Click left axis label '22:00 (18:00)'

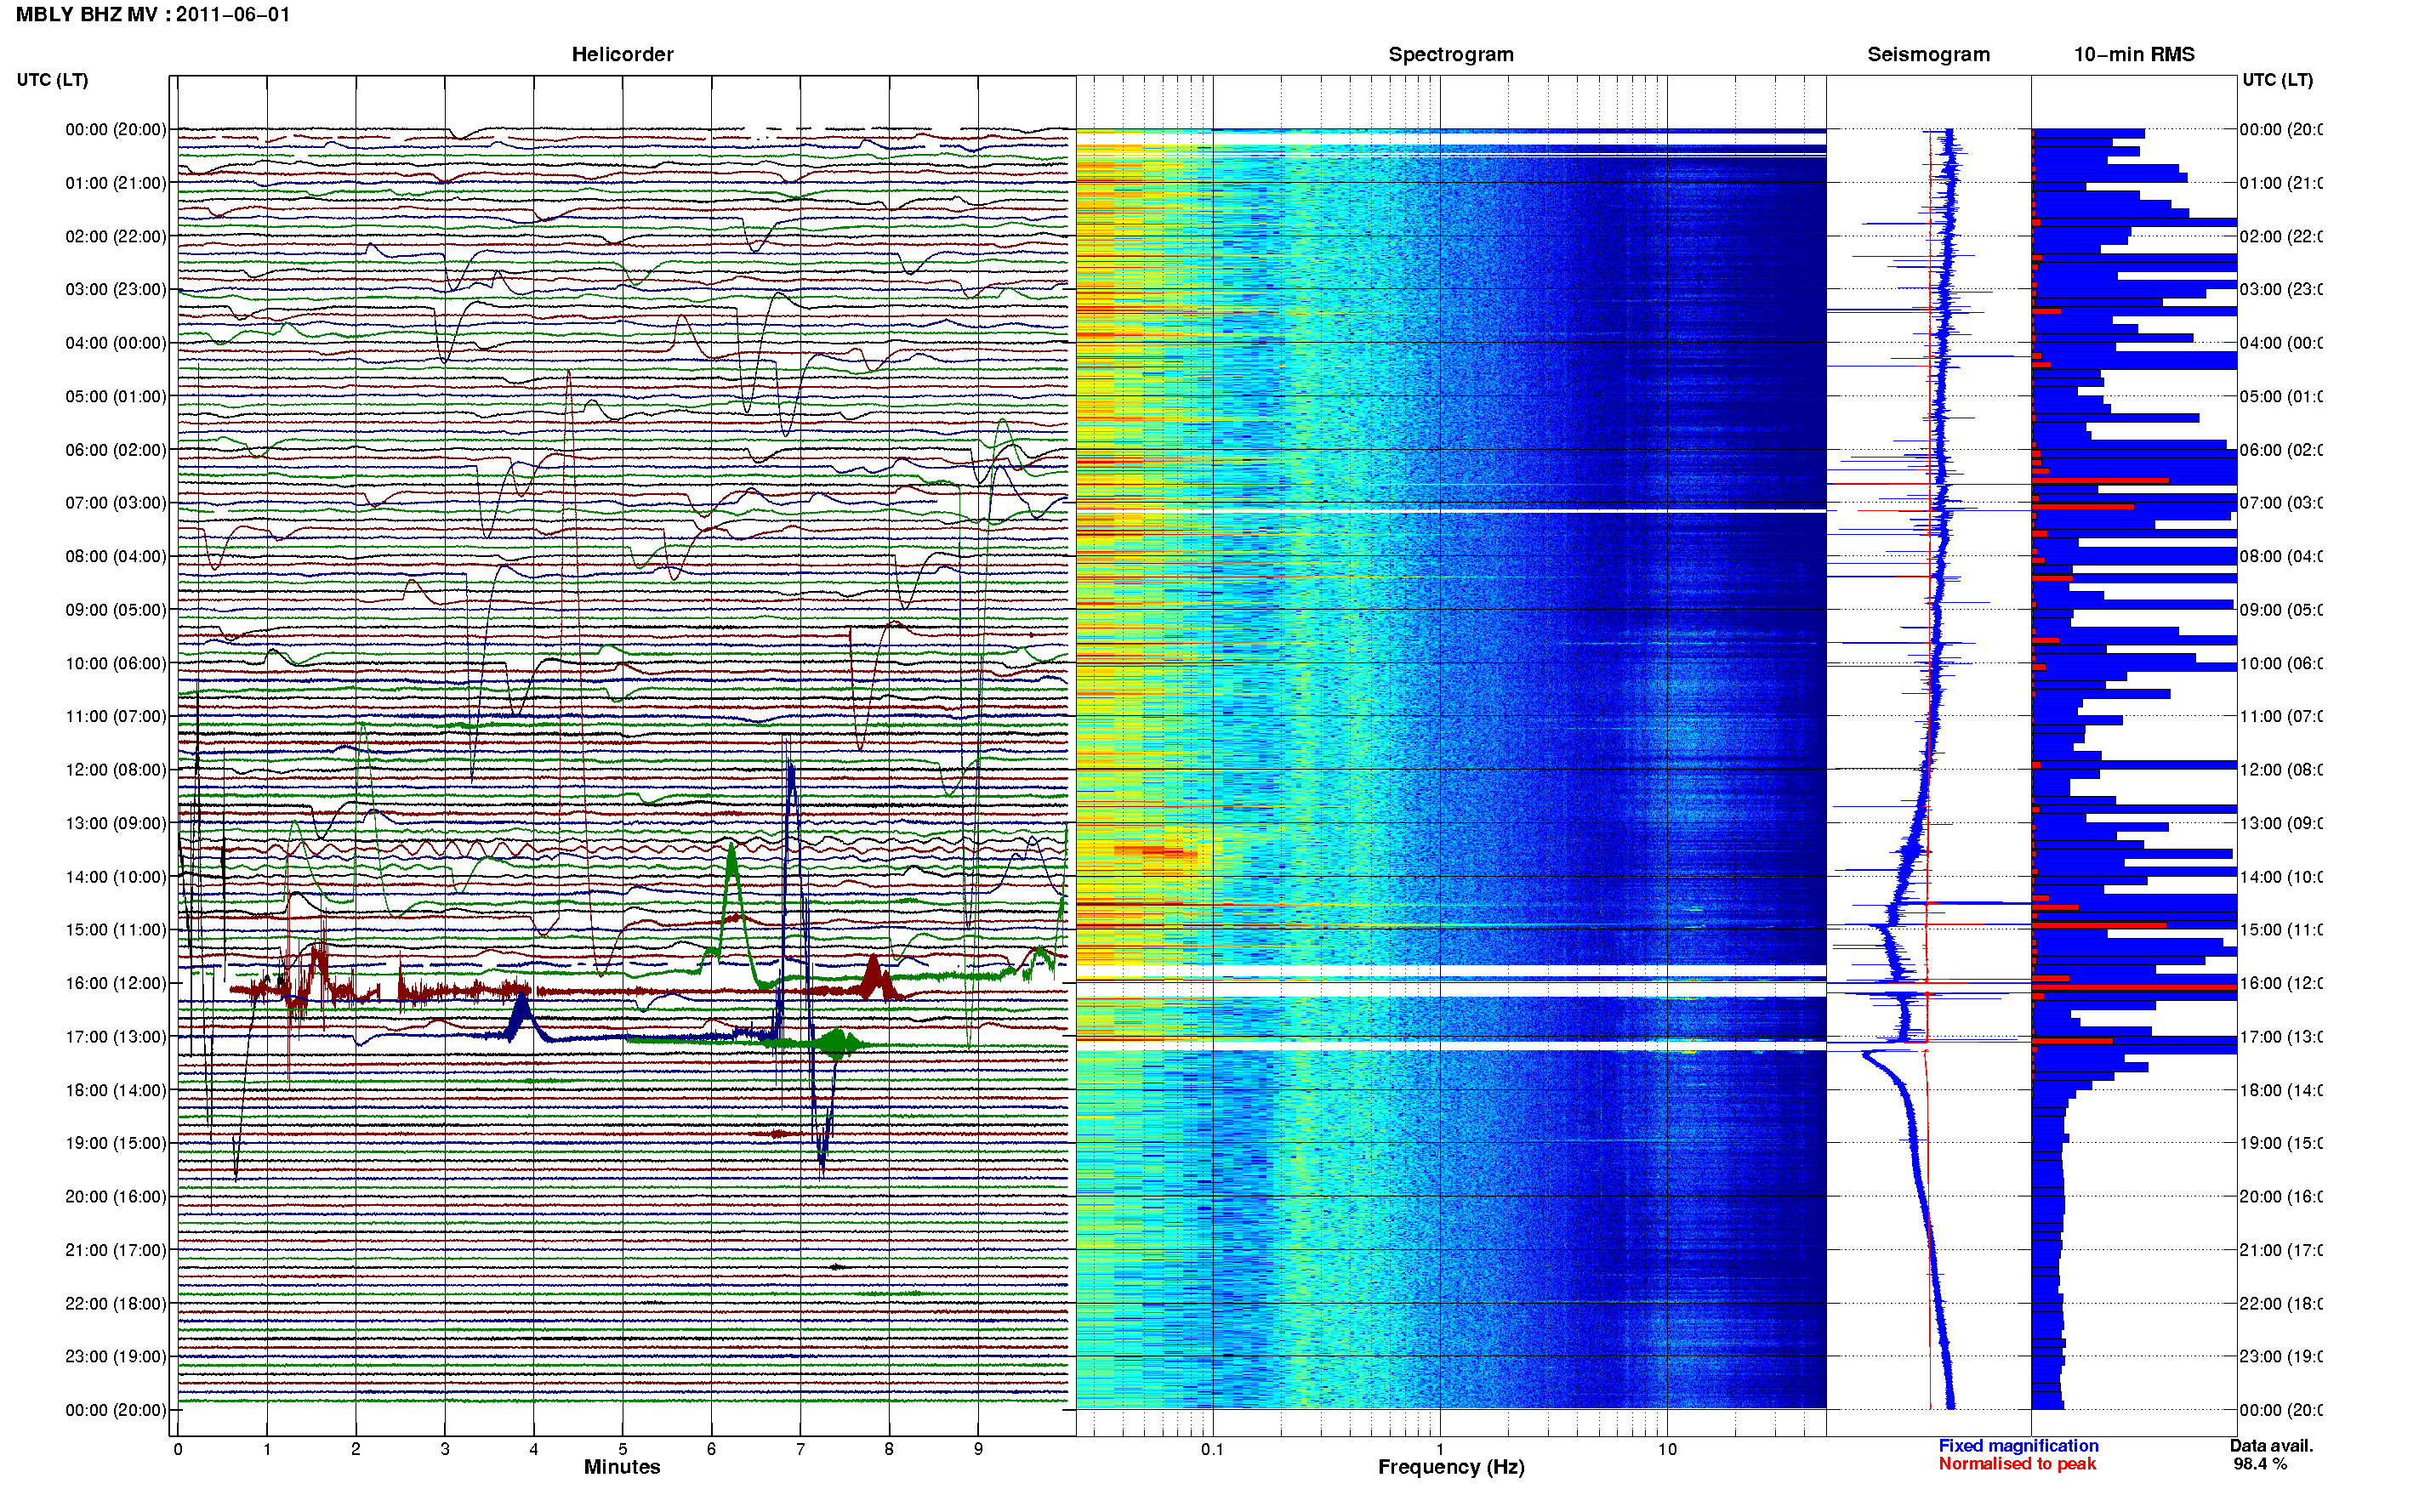tap(116, 1303)
